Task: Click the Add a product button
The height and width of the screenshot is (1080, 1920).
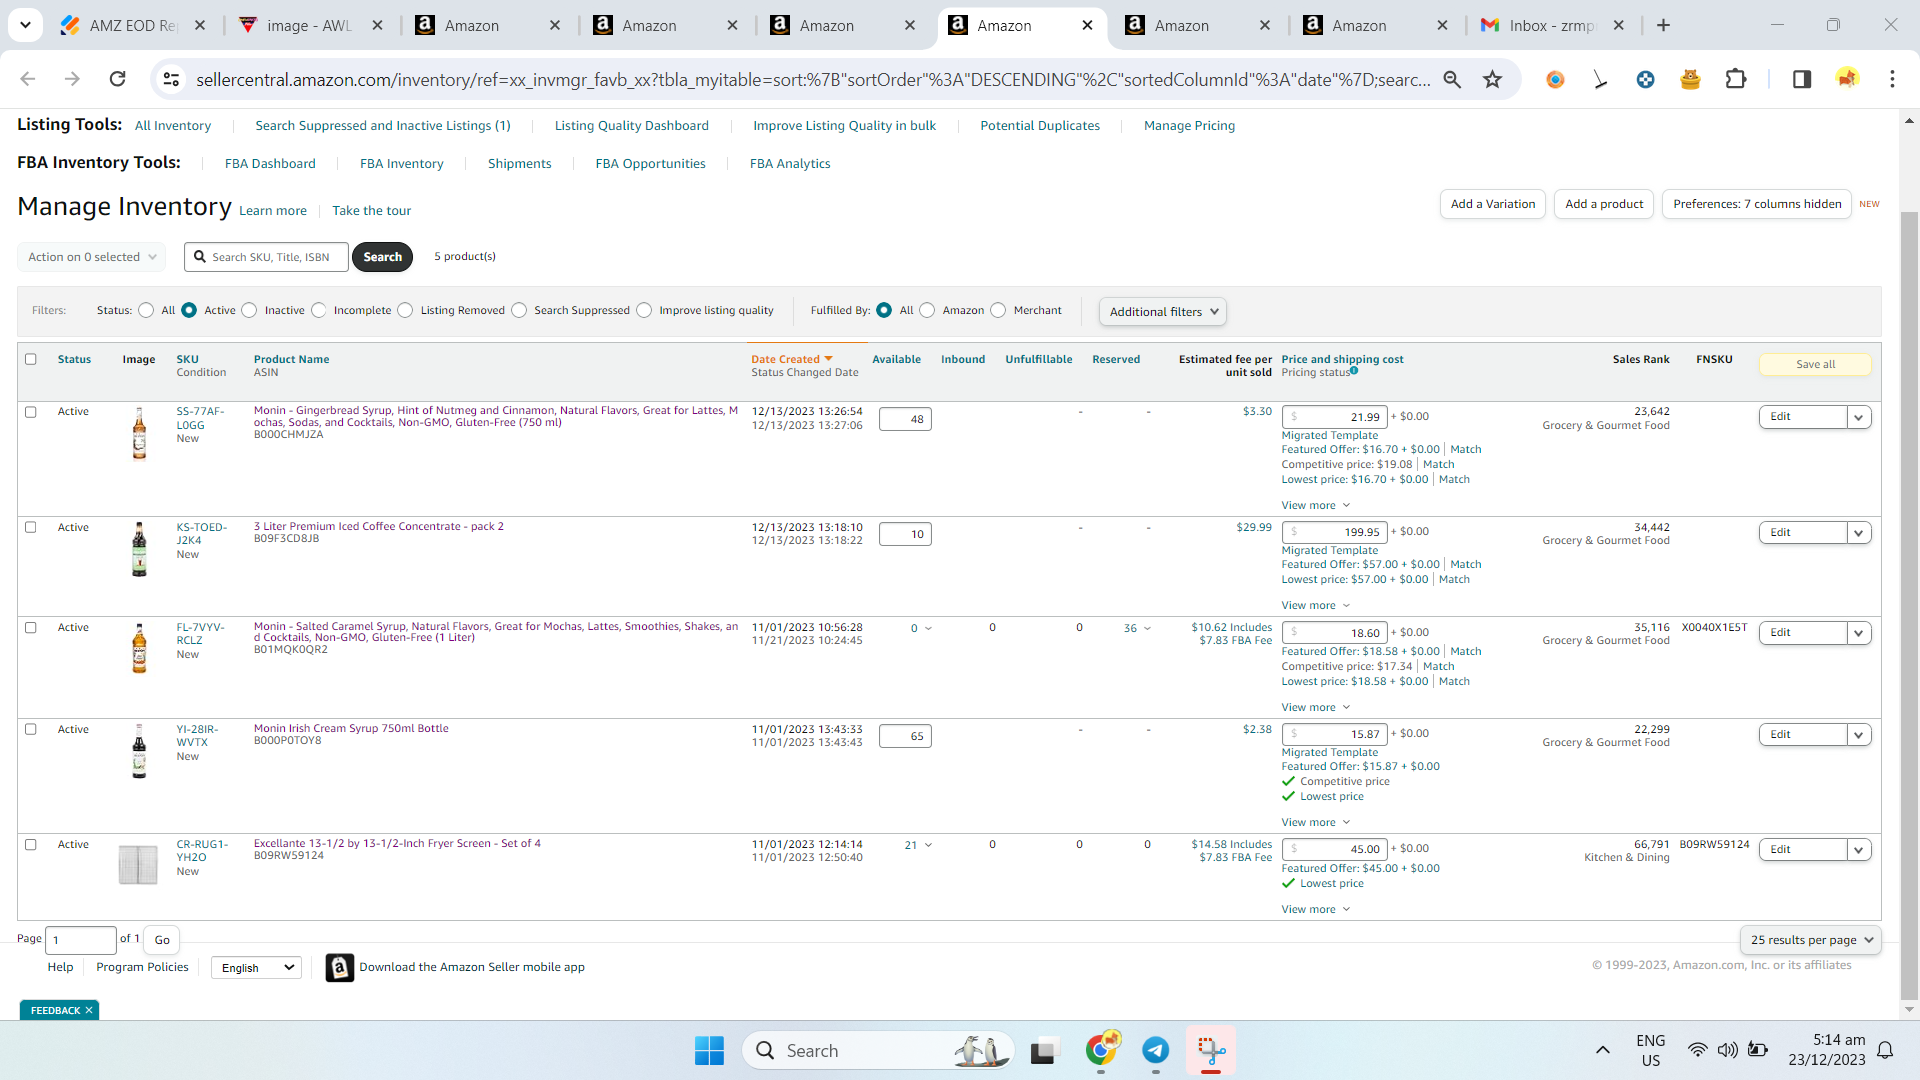Action: [1603, 204]
